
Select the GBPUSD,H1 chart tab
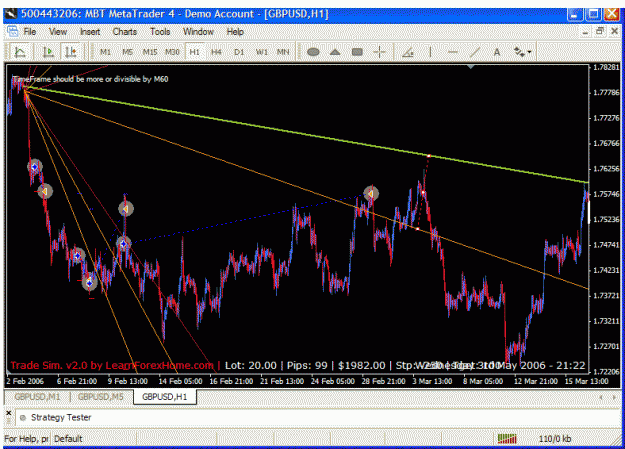165,397
